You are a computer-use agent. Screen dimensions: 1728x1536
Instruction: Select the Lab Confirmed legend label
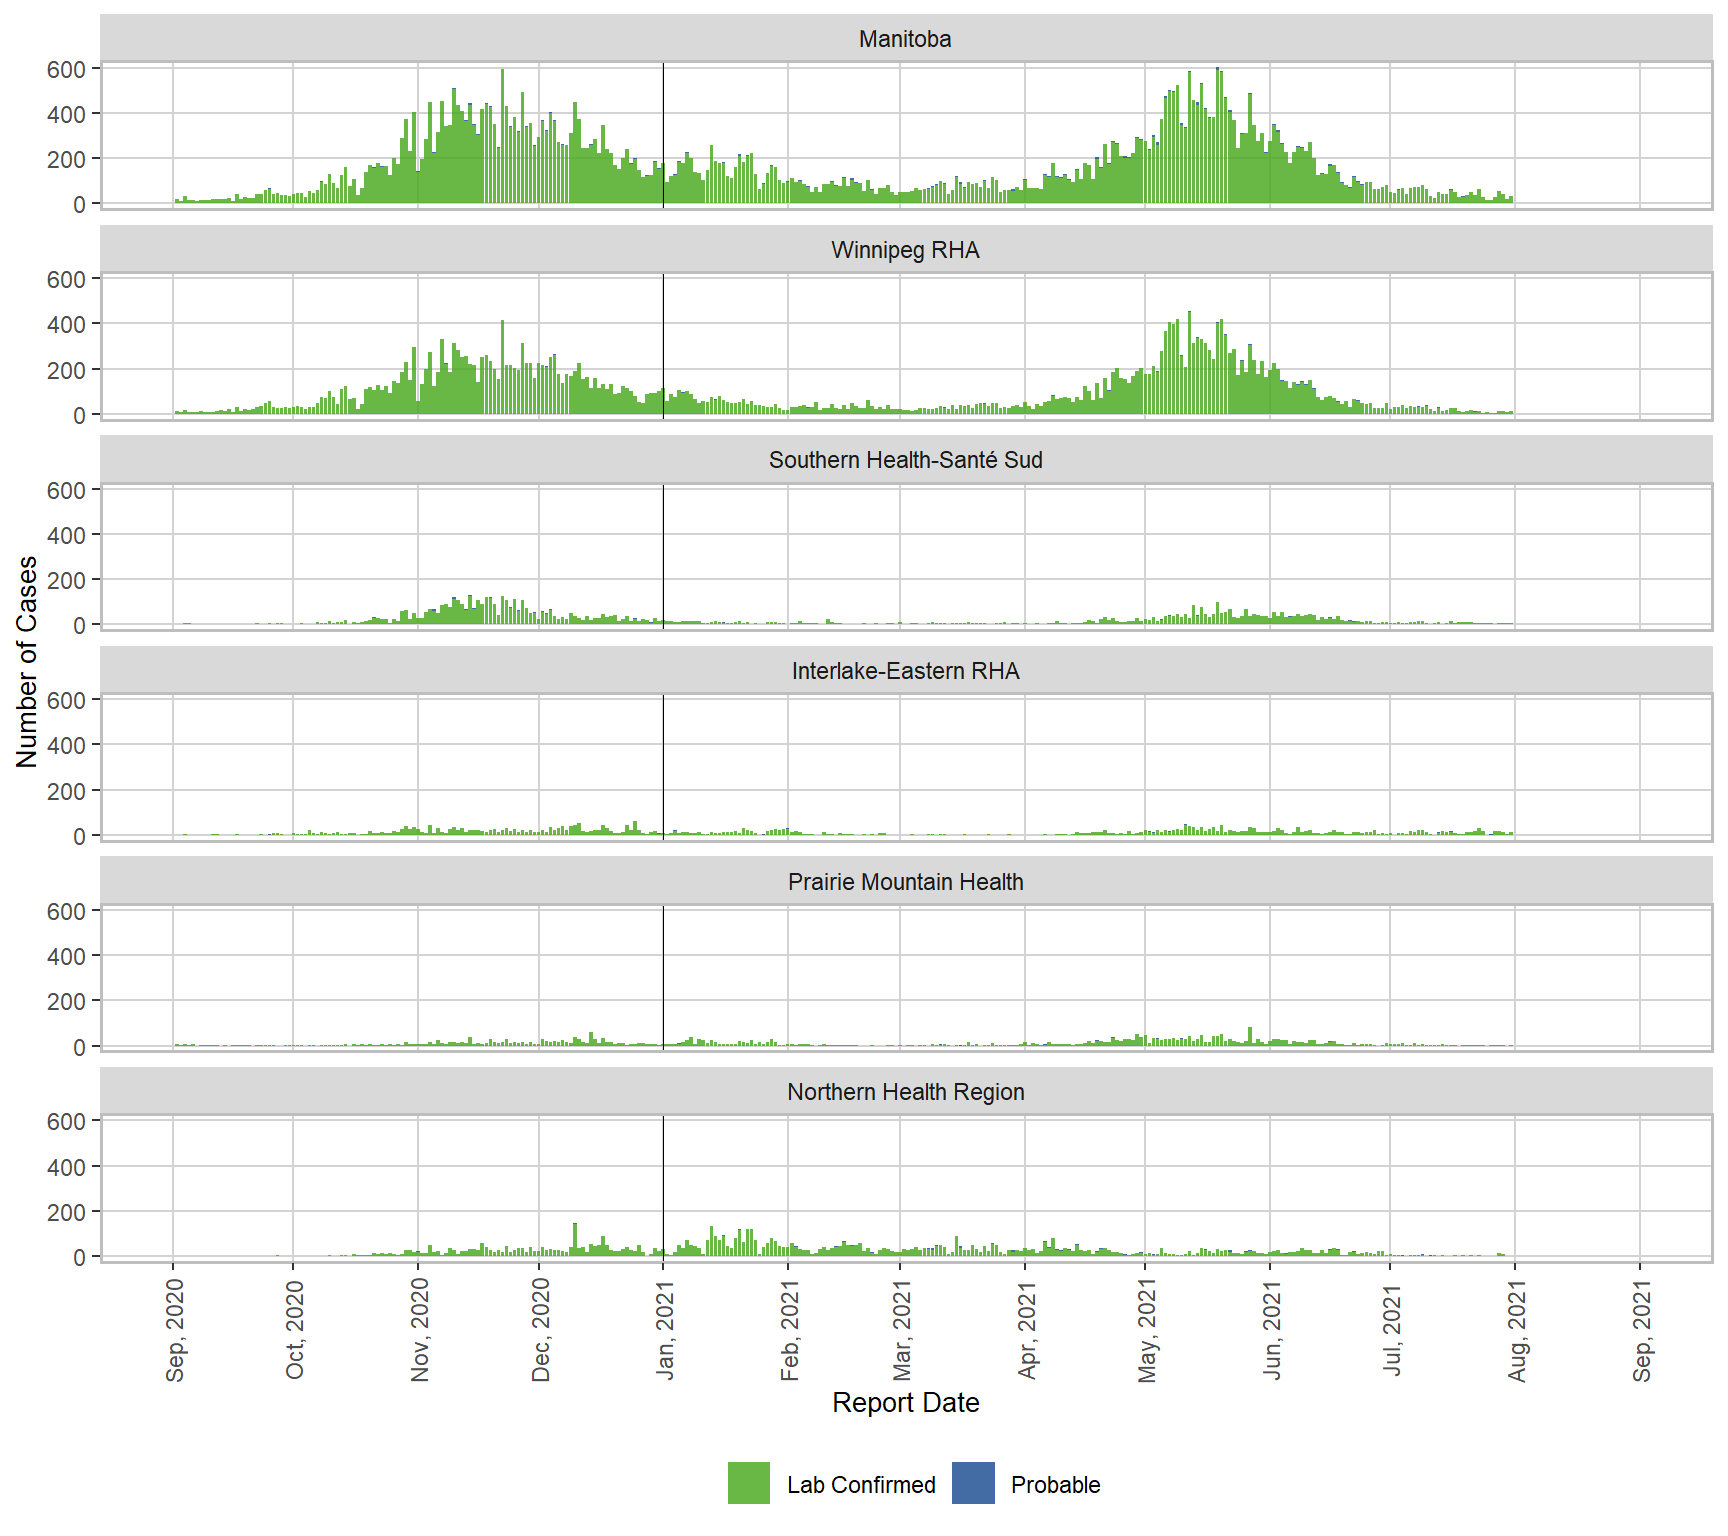pos(860,1485)
